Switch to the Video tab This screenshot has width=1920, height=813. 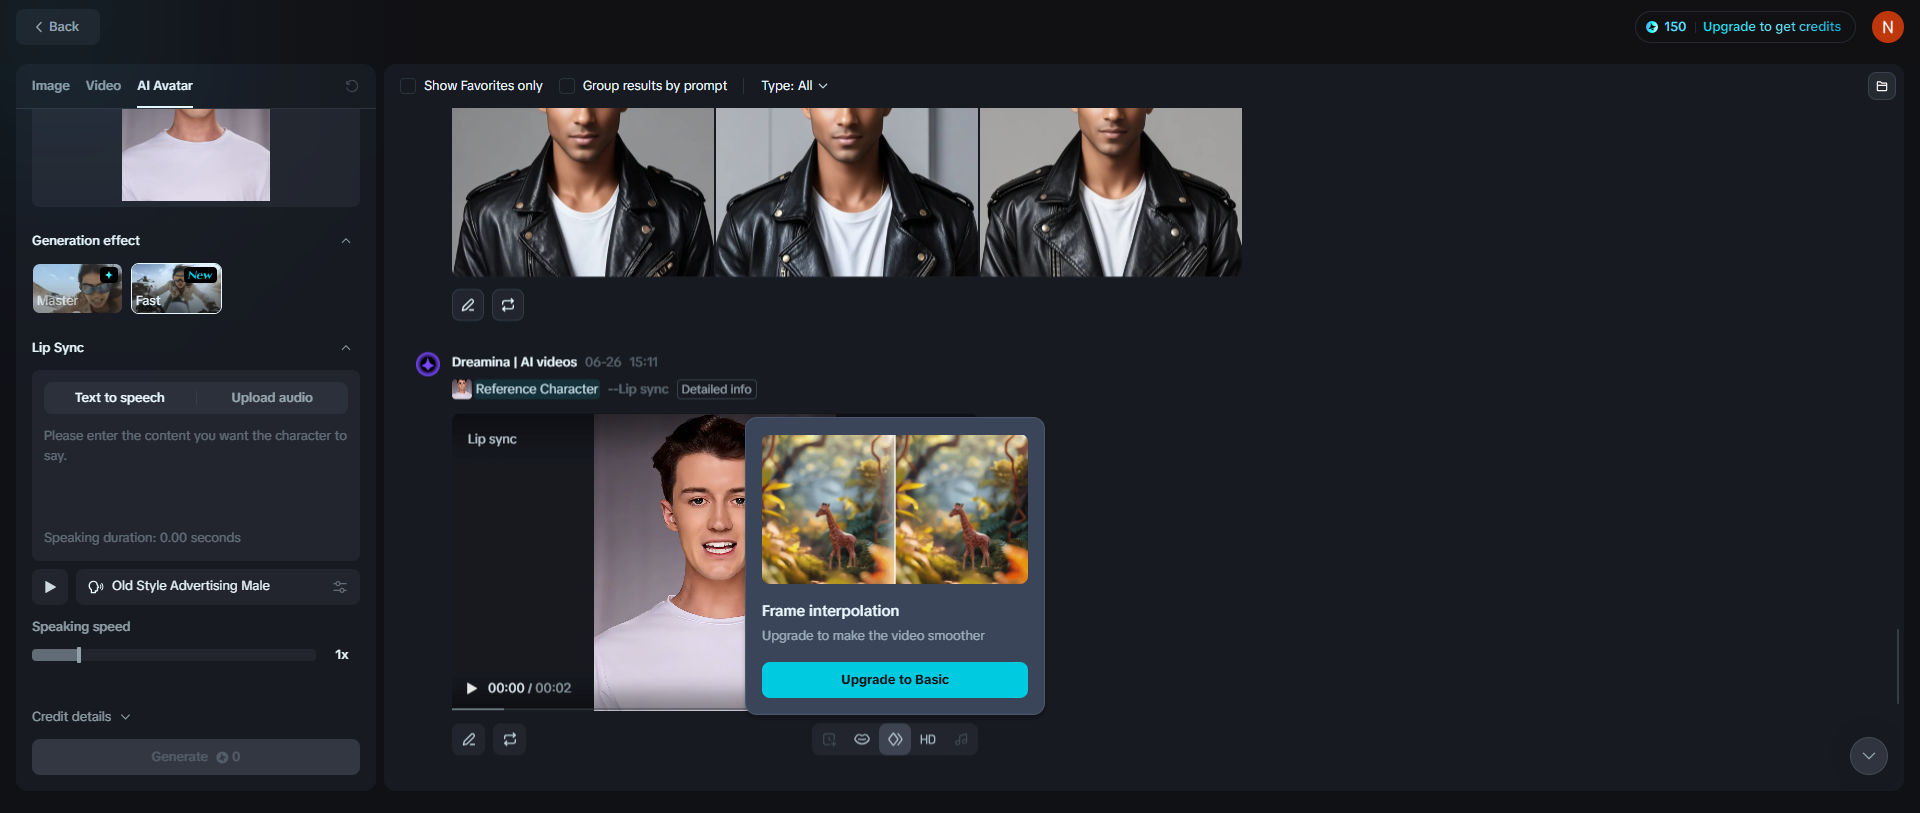[103, 86]
